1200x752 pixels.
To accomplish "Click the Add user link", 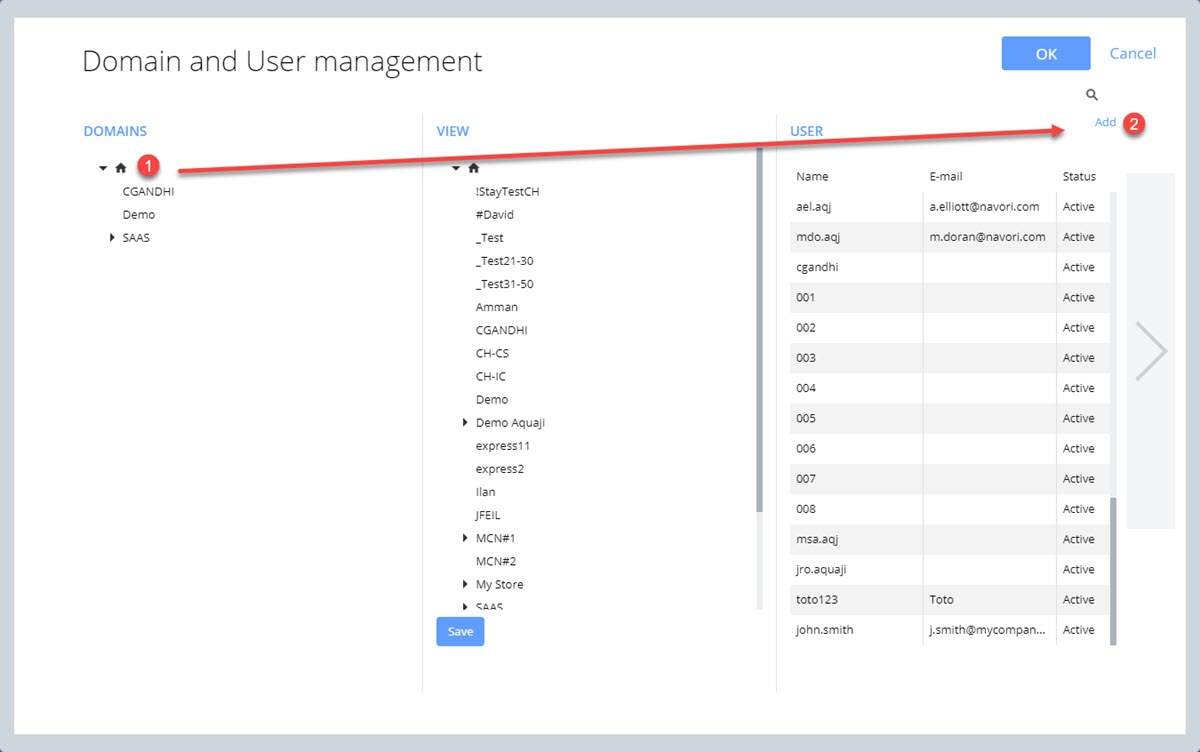I will click(1105, 122).
